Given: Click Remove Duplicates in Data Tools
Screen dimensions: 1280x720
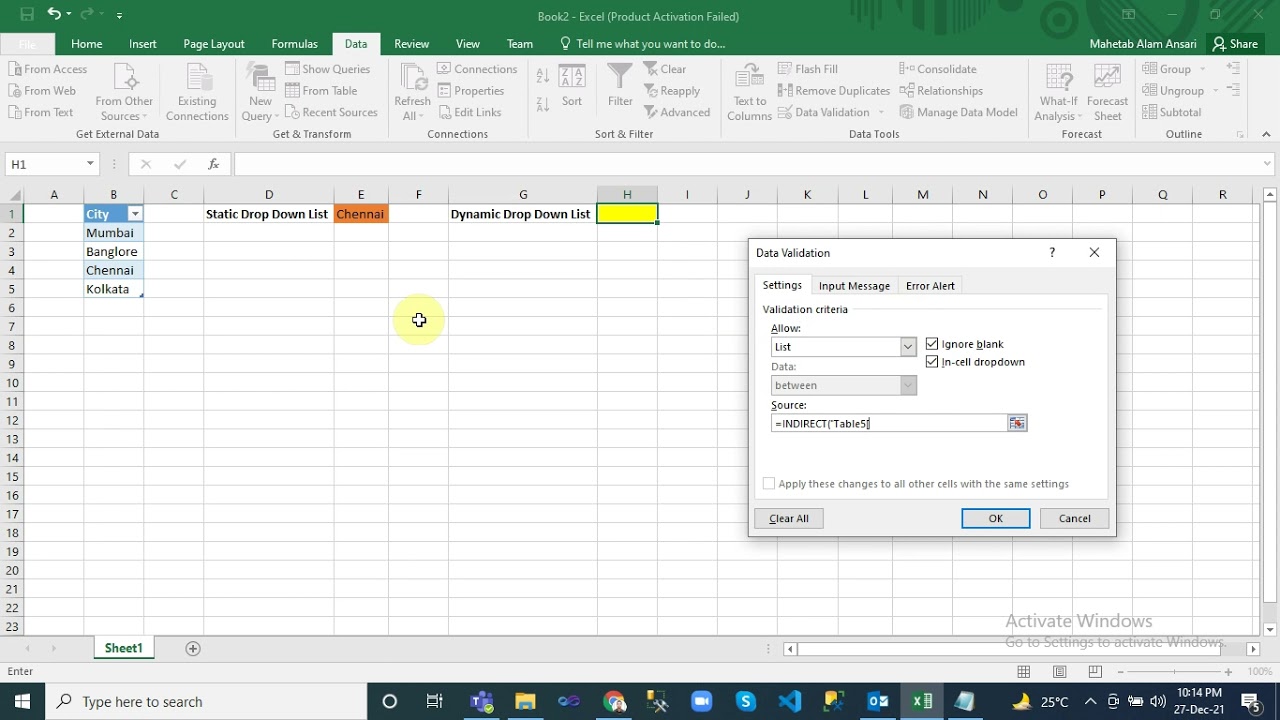Looking at the screenshot, I should click(x=834, y=91).
